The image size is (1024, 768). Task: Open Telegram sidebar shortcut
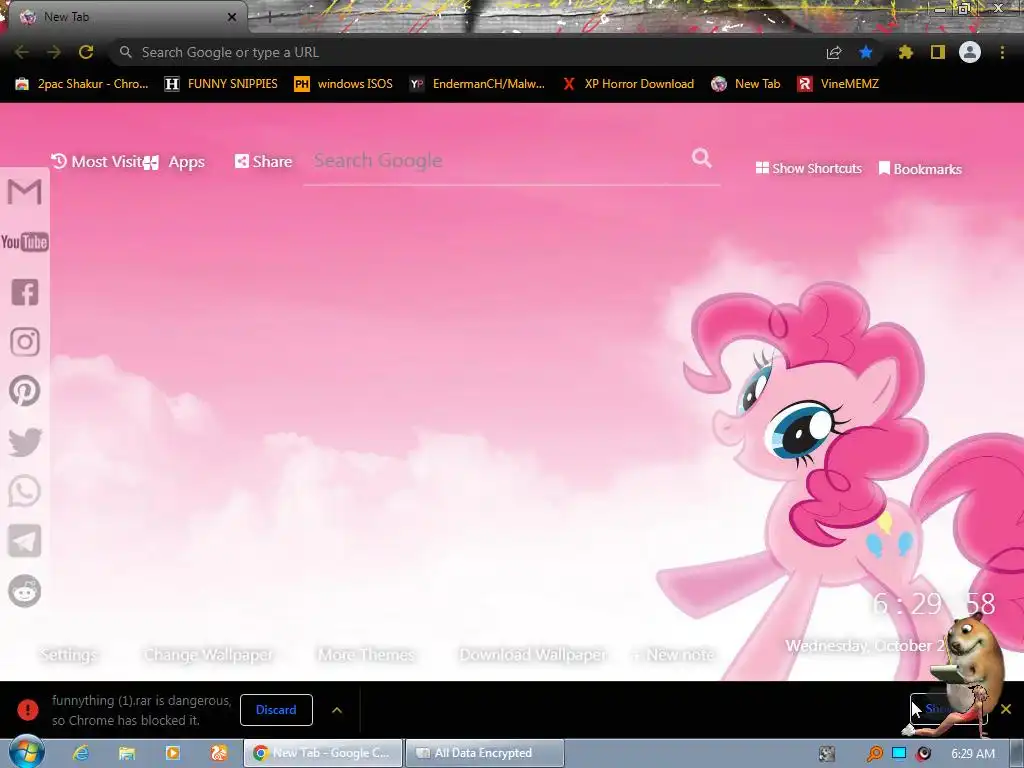point(25,541)
